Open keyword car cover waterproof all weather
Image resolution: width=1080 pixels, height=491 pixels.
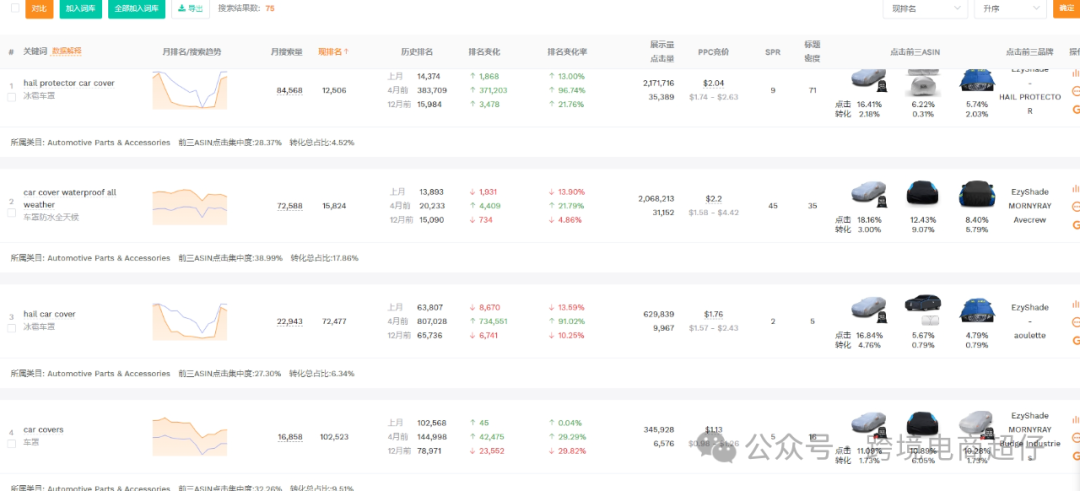[x=70, y=198]
